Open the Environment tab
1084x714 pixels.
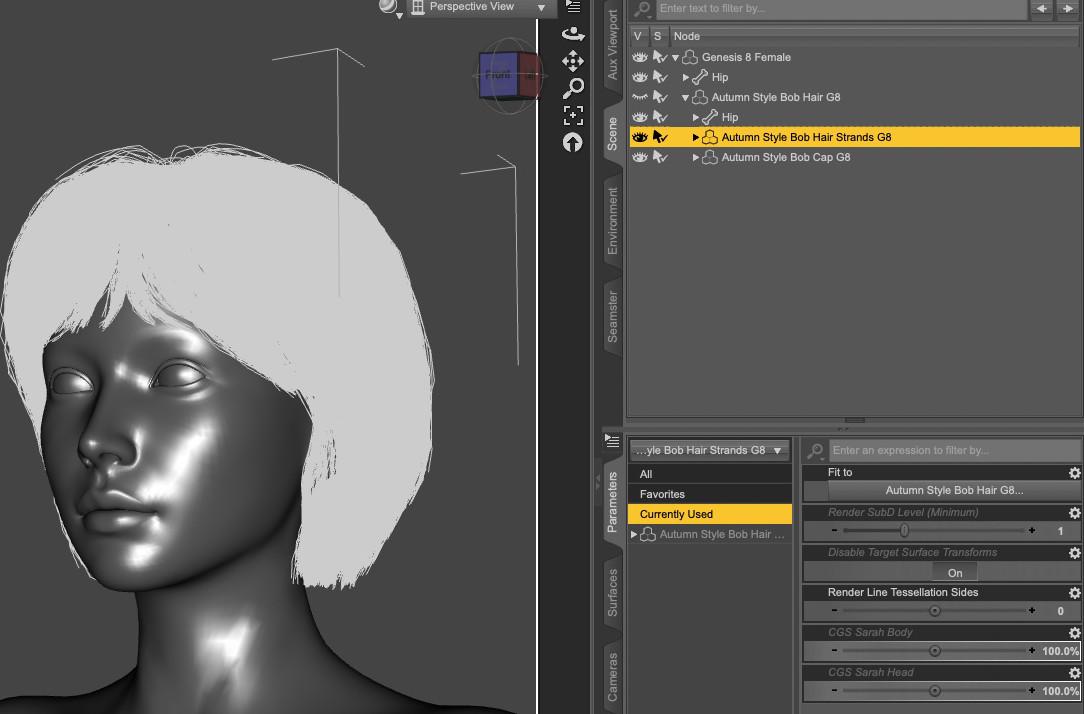613,221
